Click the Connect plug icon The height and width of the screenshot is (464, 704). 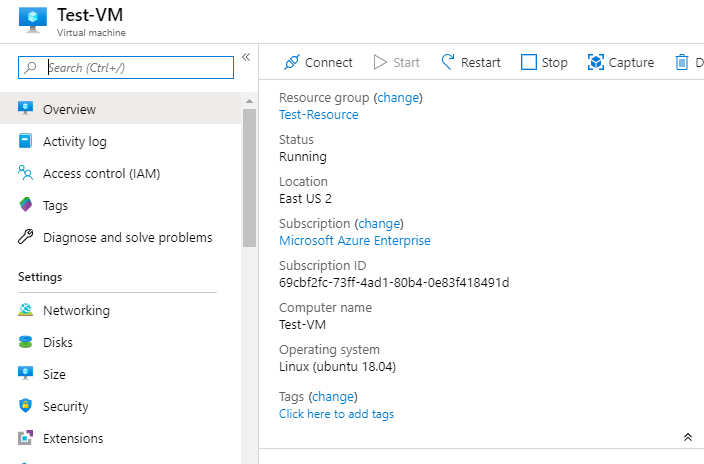pyautogui.click(x=292, y=62)
